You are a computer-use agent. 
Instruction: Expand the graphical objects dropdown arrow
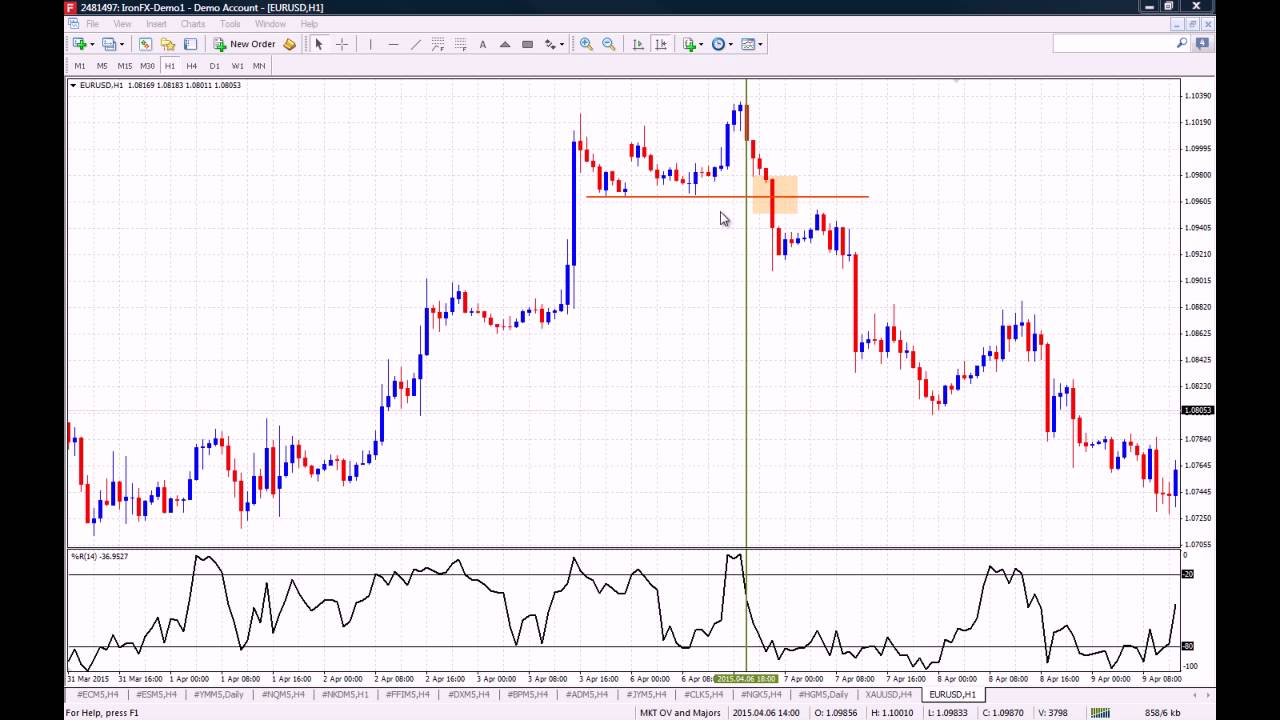point(562,44)
